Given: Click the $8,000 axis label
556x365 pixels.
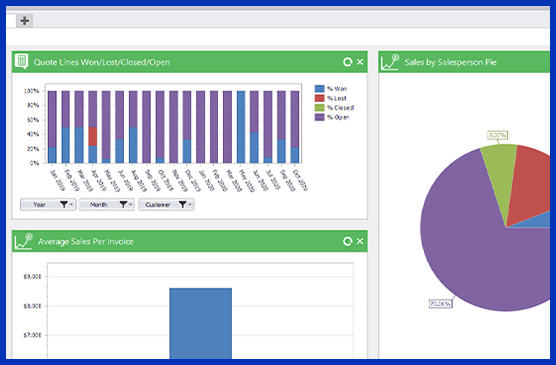Looking at the screenshot, I should (32, 306).
